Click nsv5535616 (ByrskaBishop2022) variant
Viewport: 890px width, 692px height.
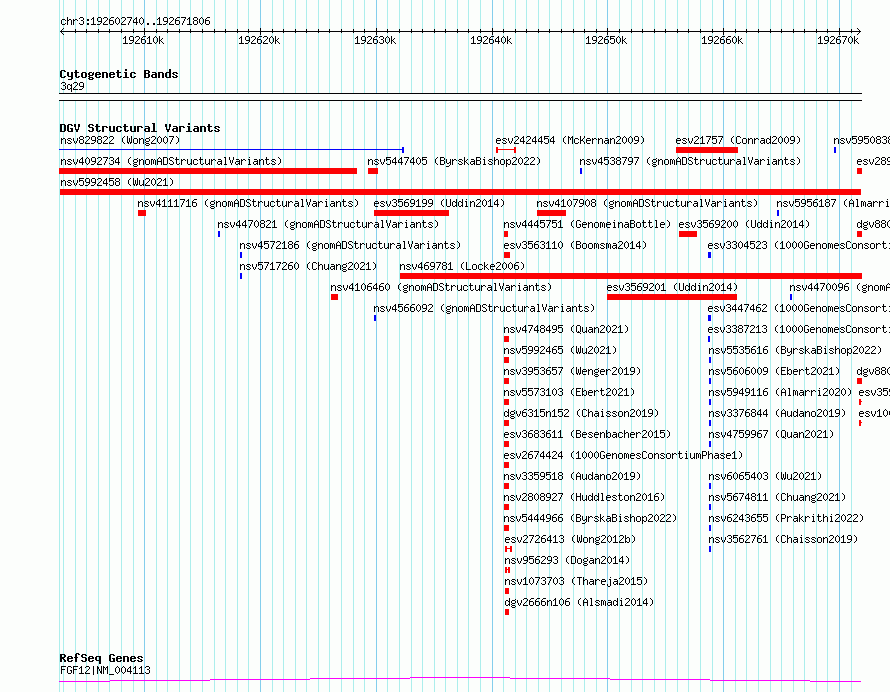(x=795, y=350)
